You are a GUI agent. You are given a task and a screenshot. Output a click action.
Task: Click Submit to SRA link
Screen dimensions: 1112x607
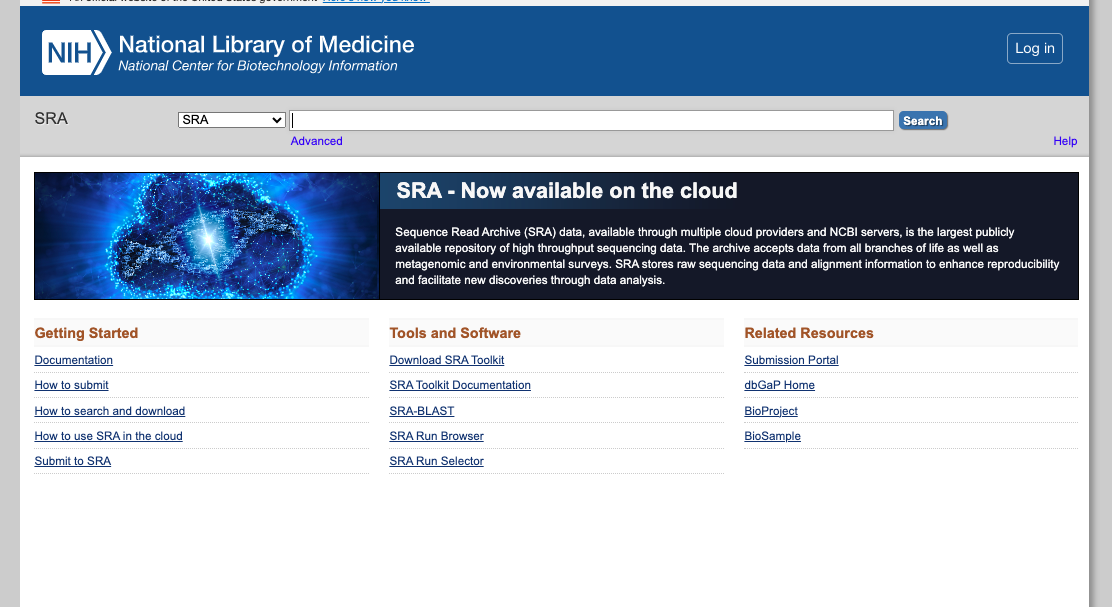[73, 461]
